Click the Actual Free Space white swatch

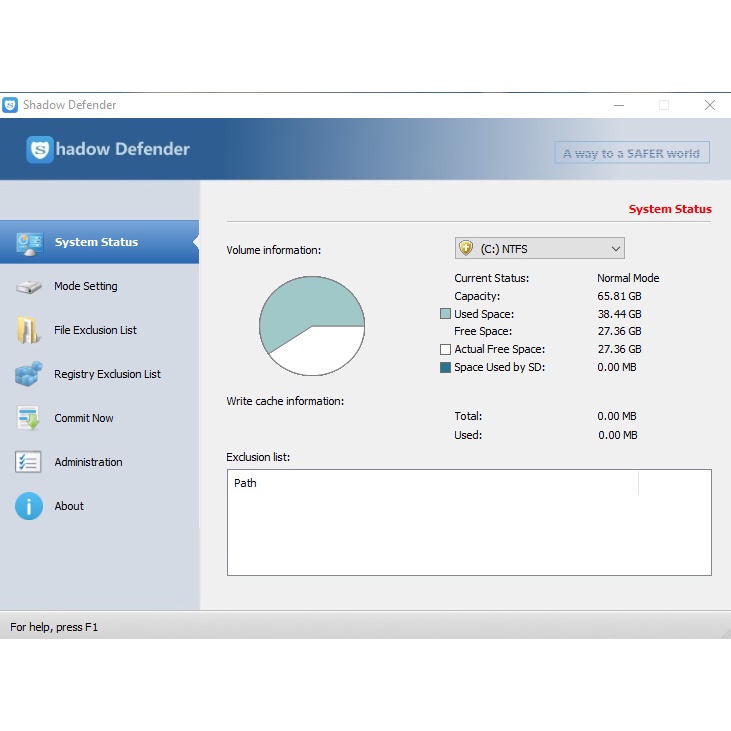pyautogui.click(x=445, y=350)
